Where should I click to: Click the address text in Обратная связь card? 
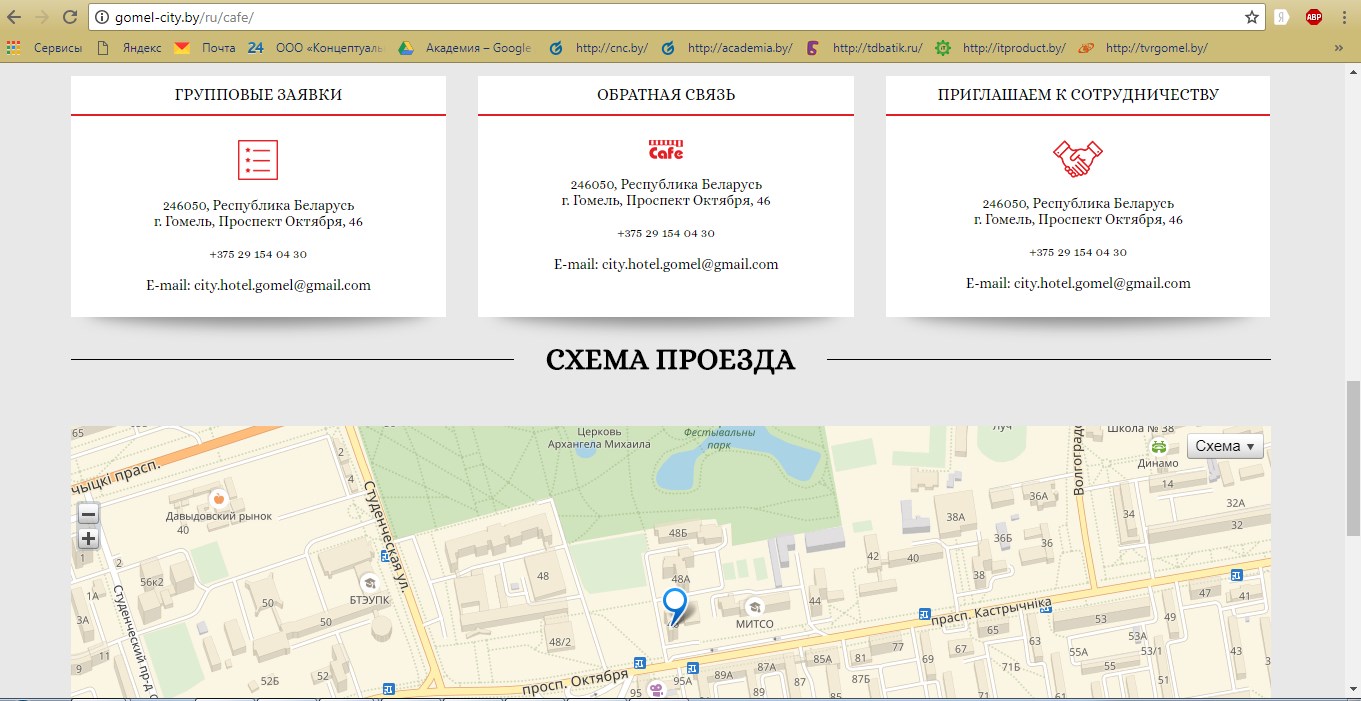coord(666,193)
